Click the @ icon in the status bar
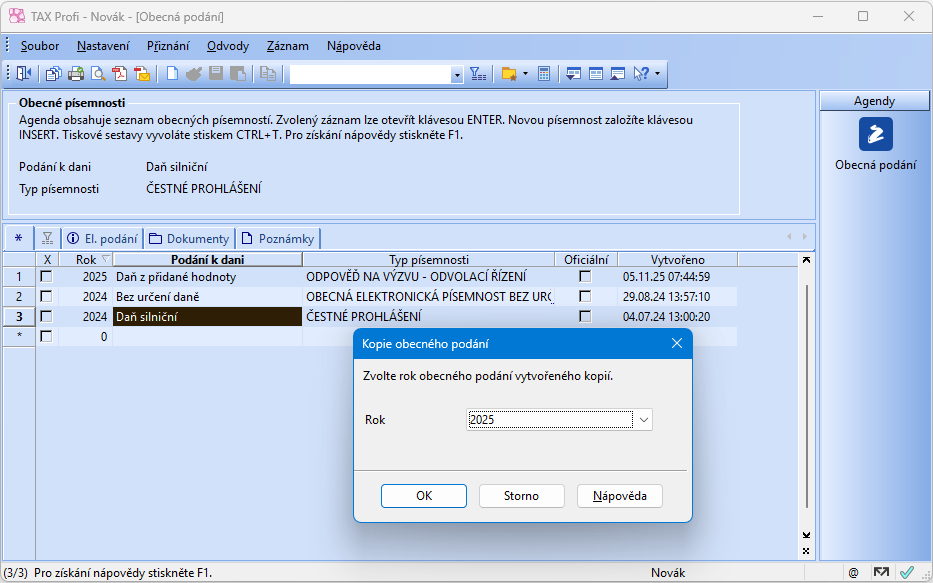This screenshot has width=933, height=583. click(x=853, y=573)
